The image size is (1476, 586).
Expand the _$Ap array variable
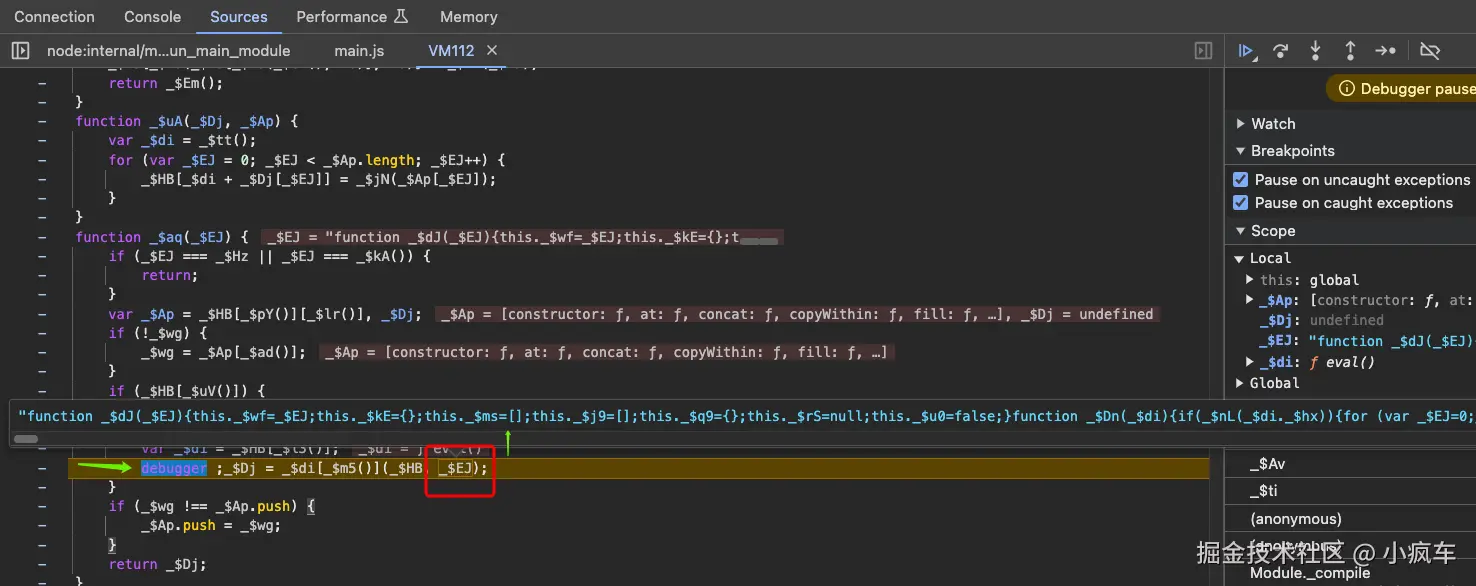[x=1250, y=300]
